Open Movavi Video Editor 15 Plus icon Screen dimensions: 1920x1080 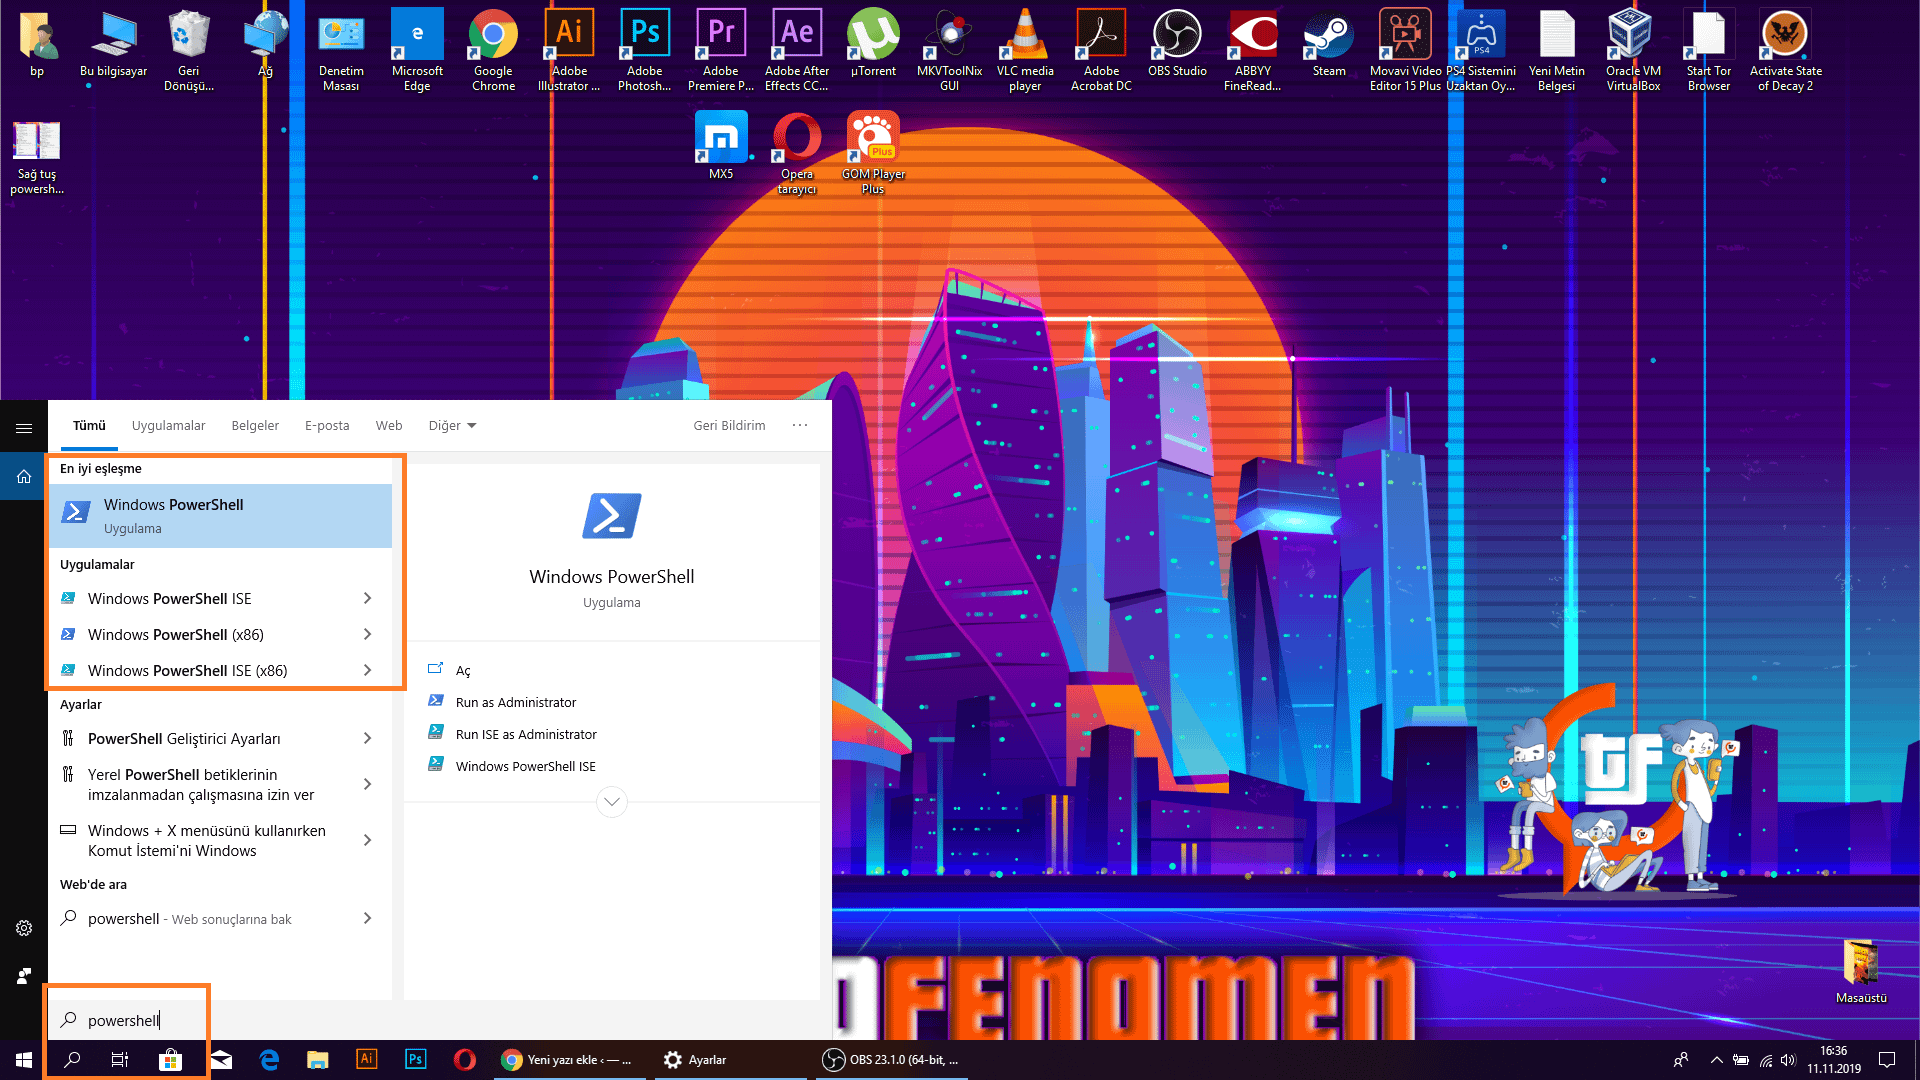pyautogui.click(x=1405, y=50)
